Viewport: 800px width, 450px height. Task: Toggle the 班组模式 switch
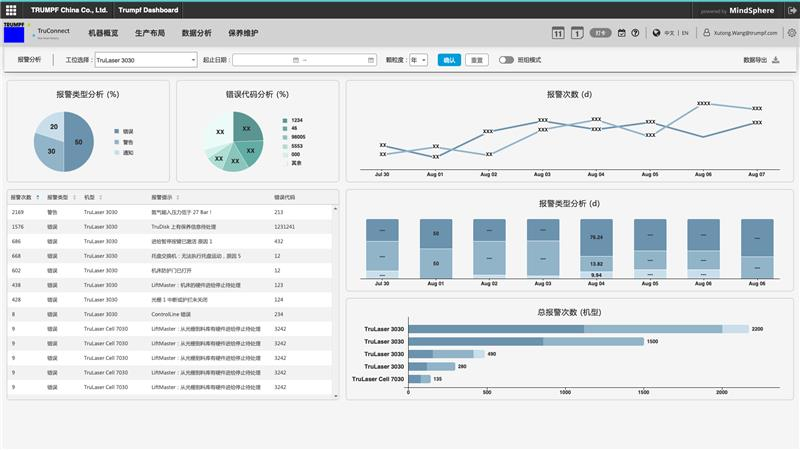[x=506, y=60]
